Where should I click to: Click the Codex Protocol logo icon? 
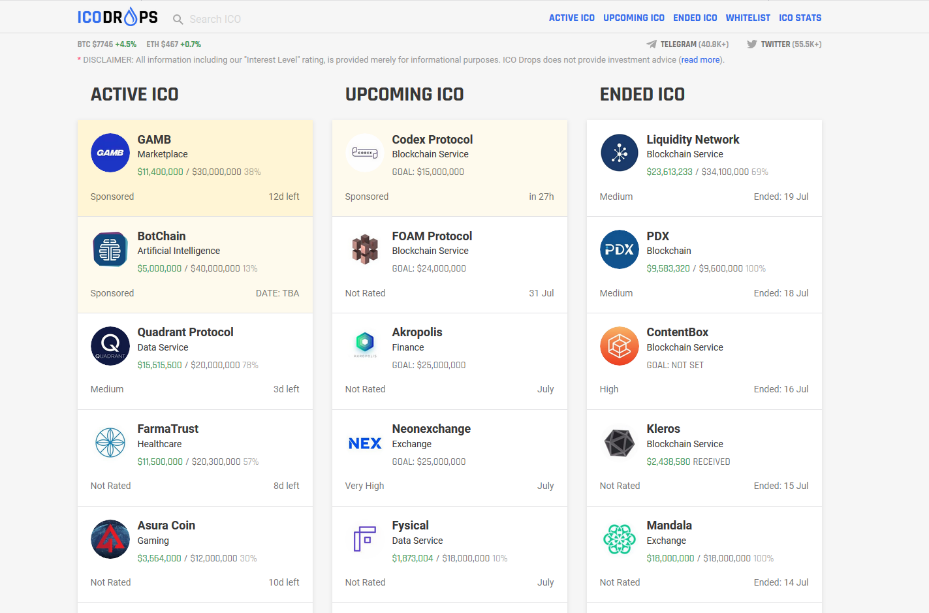tap(365, 153)
